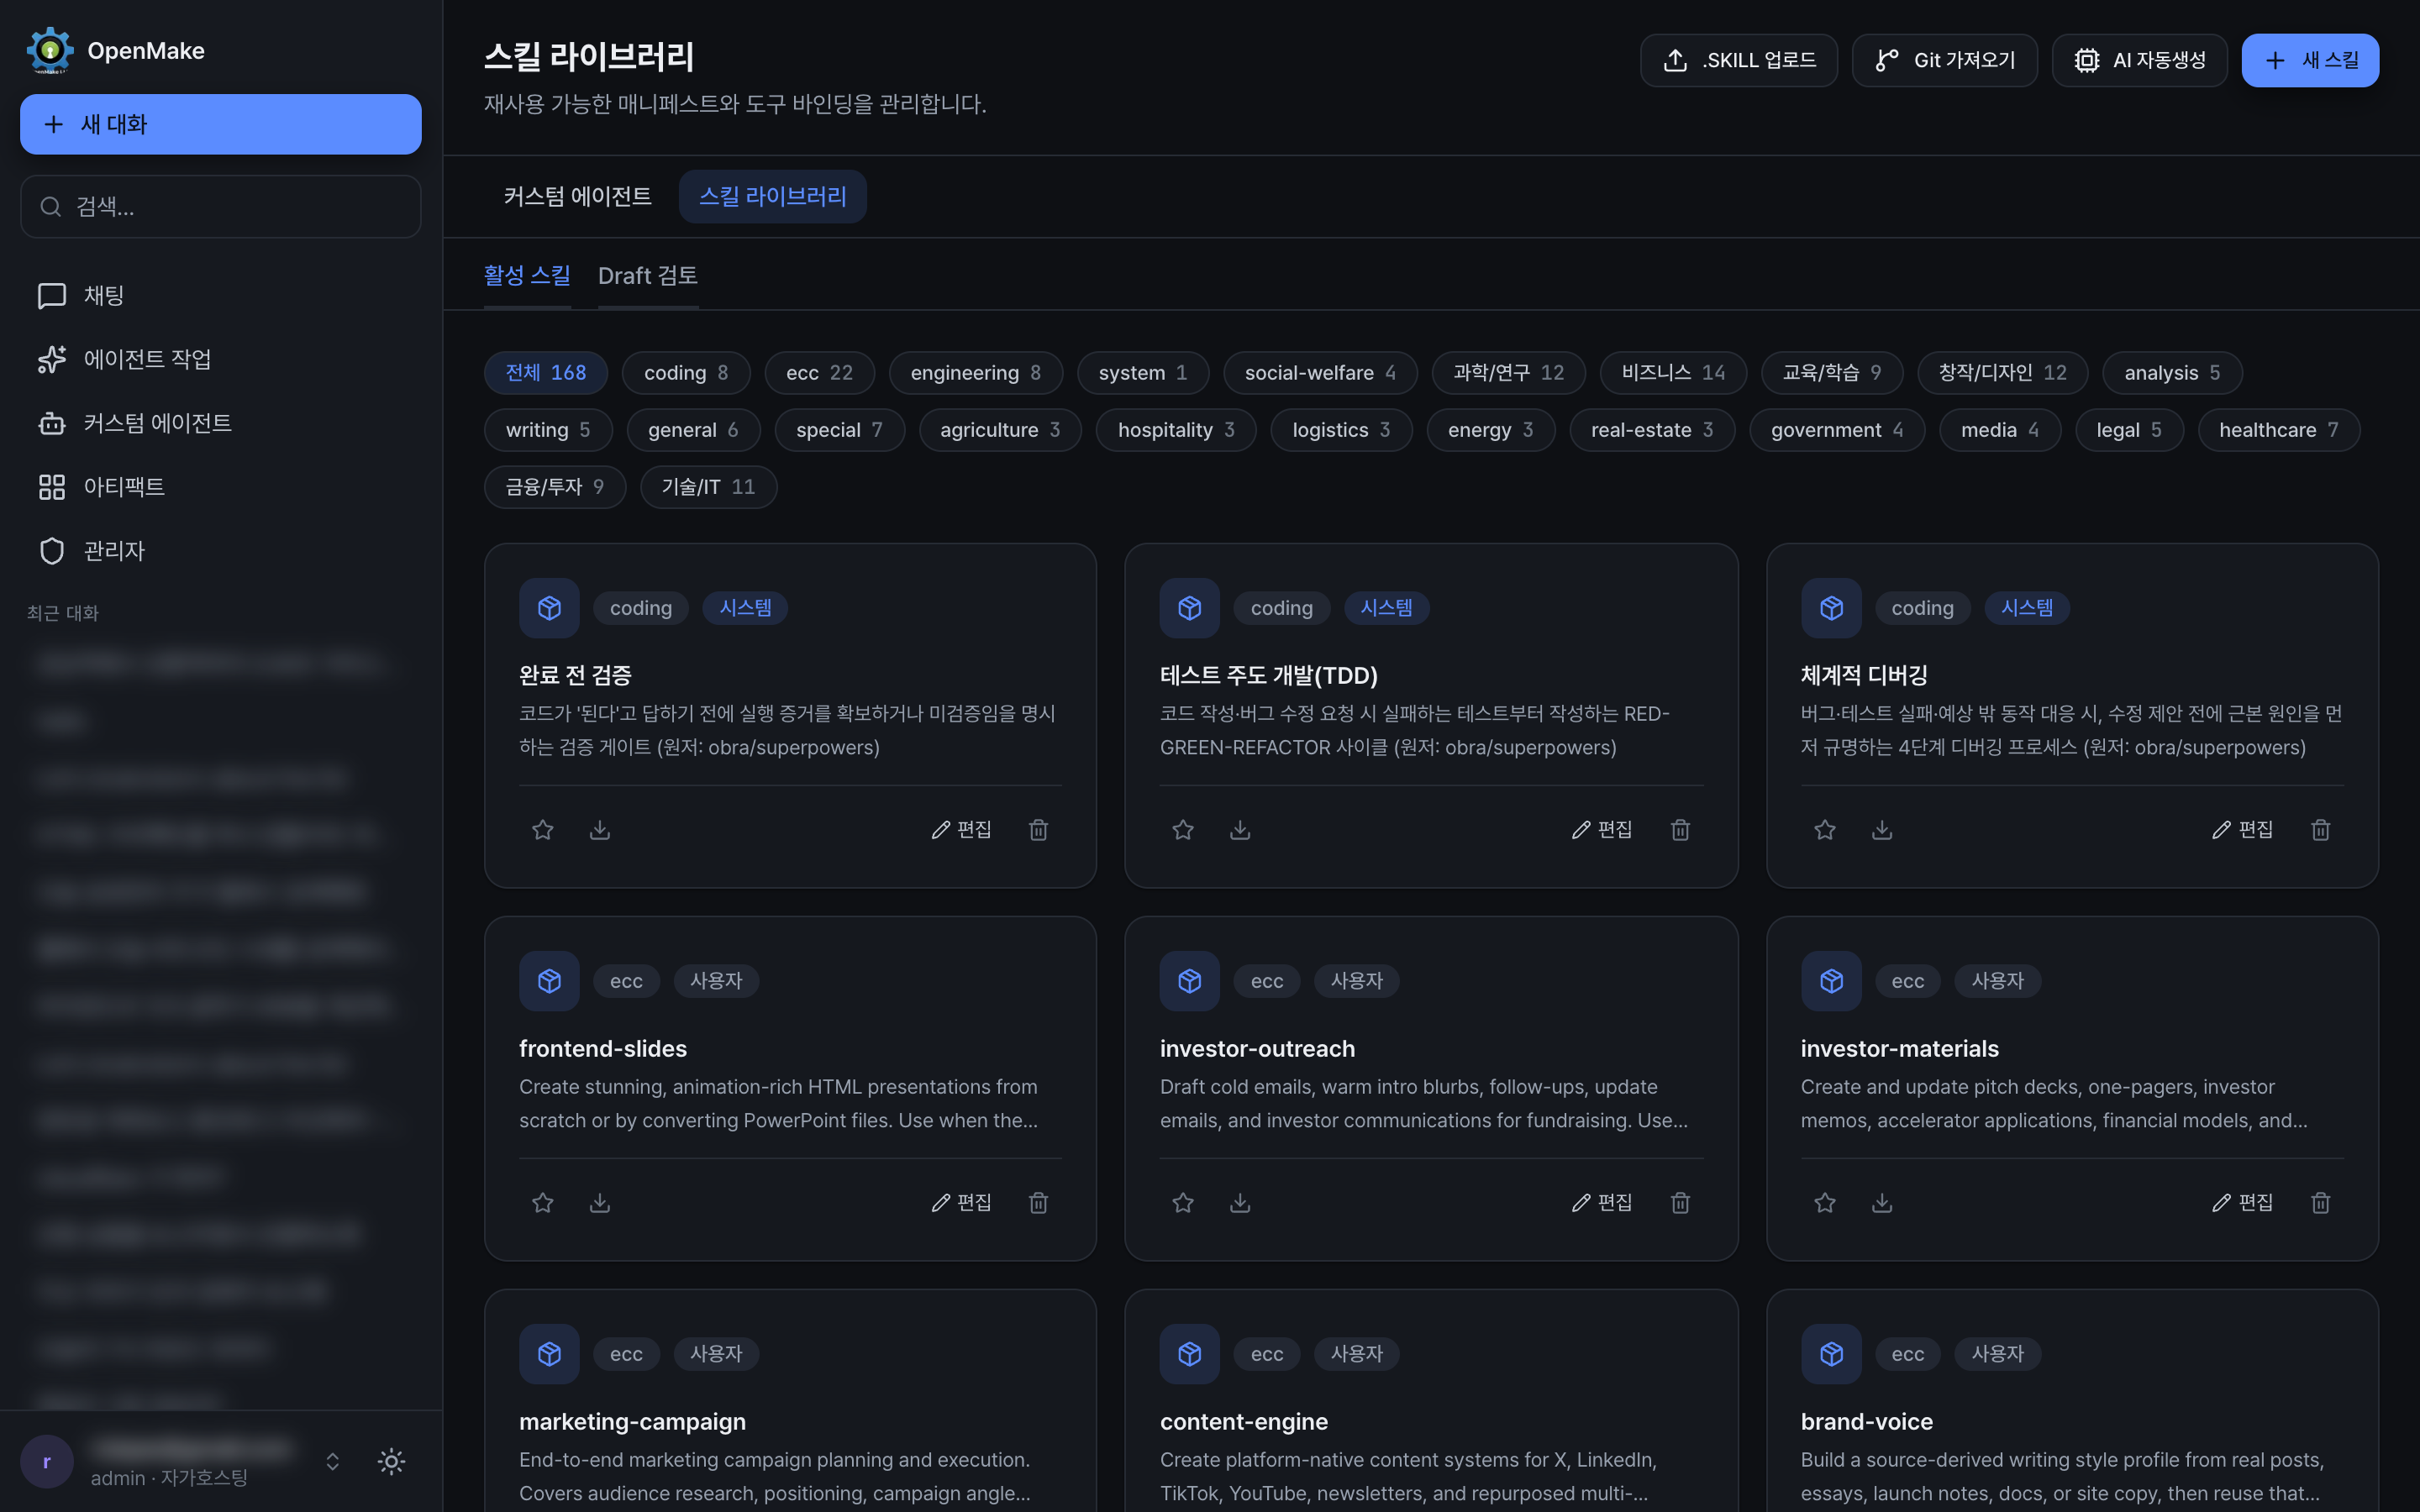The height and width of the screenshot is (1512, 2420).
Task: Delete the 테스트 주도 개발(TDD) skill
Action: pyautogui.click(x=1680, y=829)
